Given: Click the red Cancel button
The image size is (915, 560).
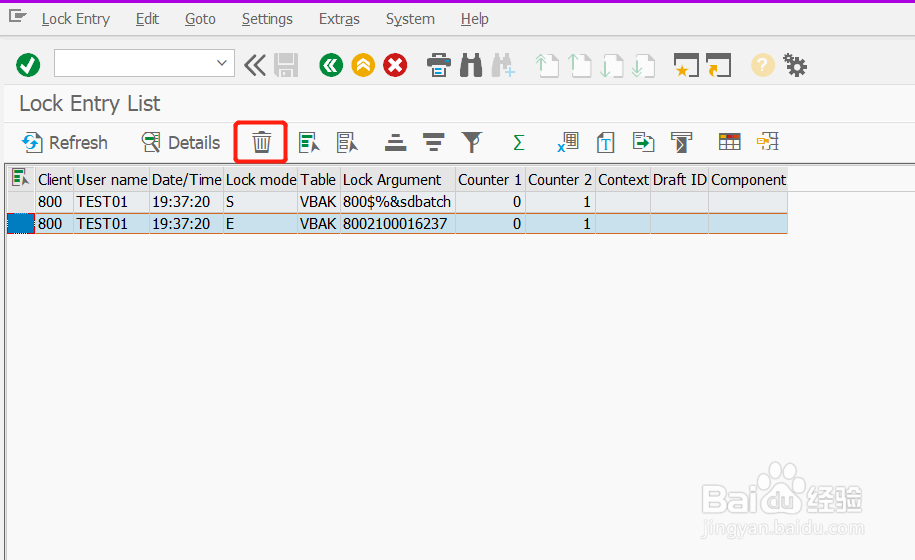Looking at the screenshot, I should coord(395,65).
